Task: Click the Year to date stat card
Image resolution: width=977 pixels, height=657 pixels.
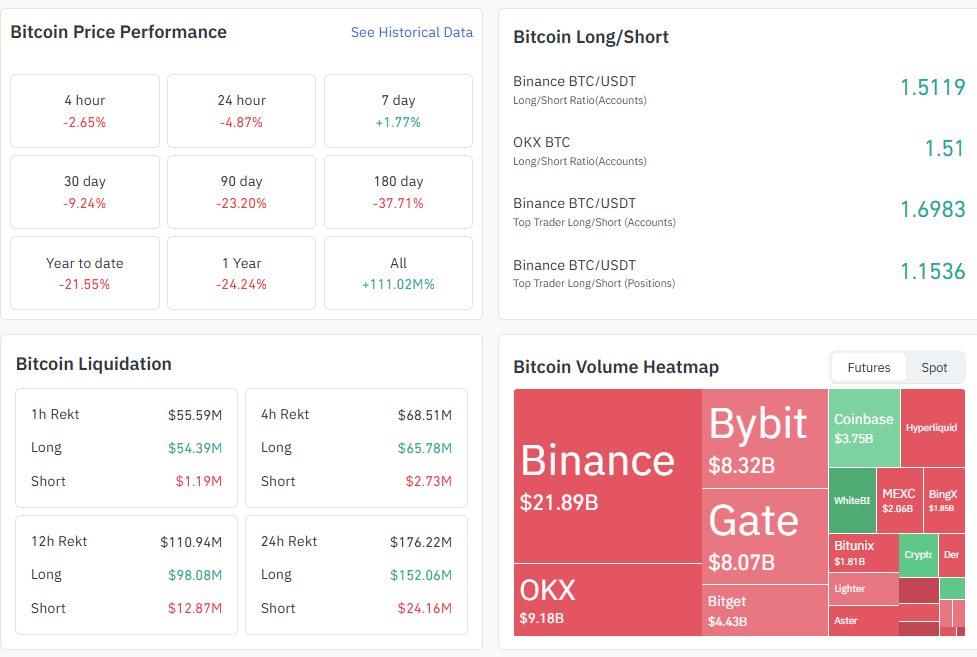Action: (84, 273)
